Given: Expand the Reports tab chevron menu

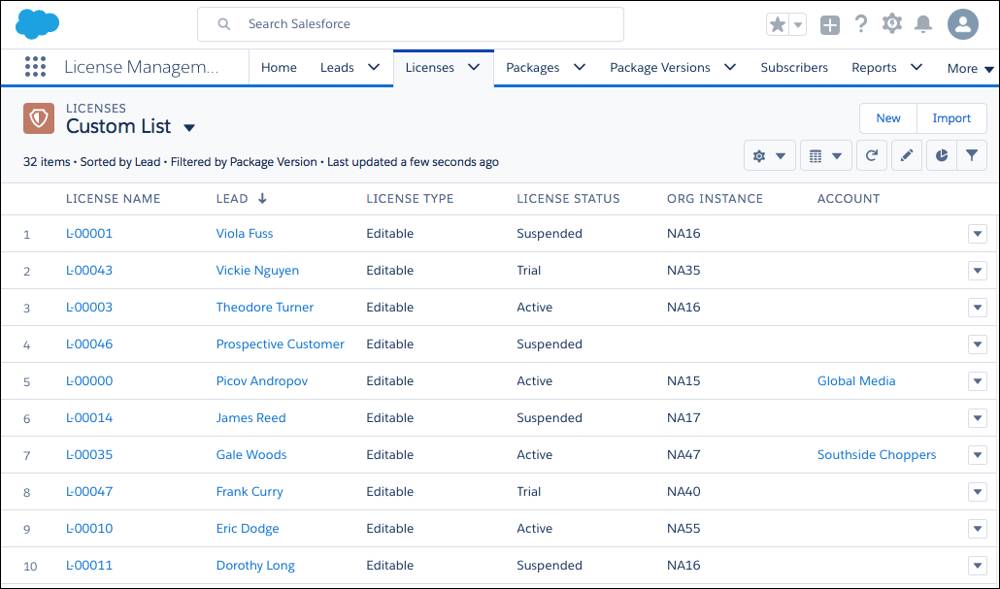Looking at the screenshot, I should click(916, 67).
